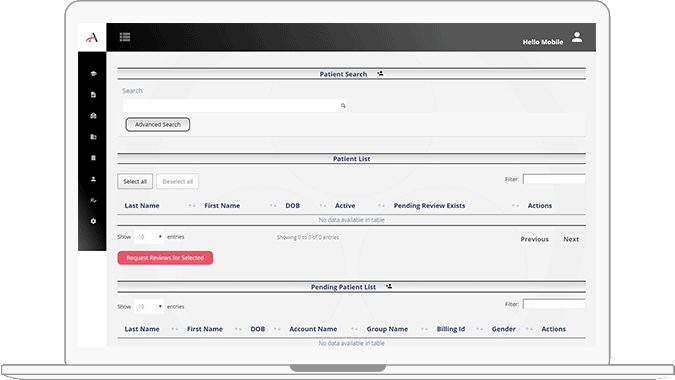Click add-patient icon beside Pending Patient List

(389, 286)
